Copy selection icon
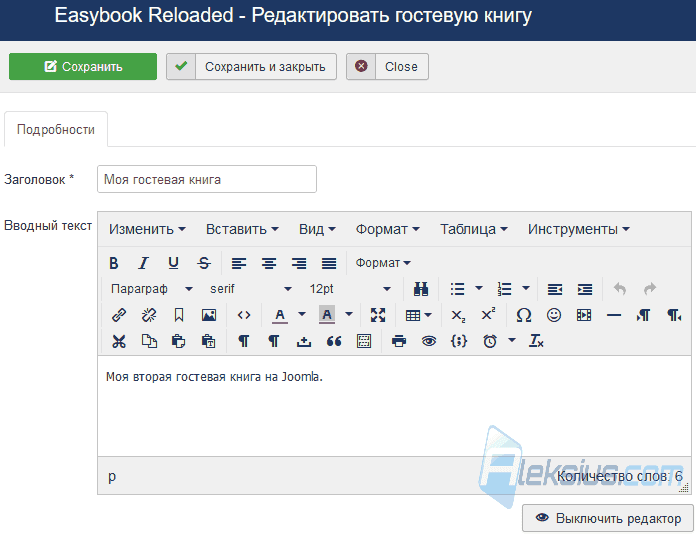The height and width of the screenshot is (536, 696). pyautogui.click(x=149, y=341)
